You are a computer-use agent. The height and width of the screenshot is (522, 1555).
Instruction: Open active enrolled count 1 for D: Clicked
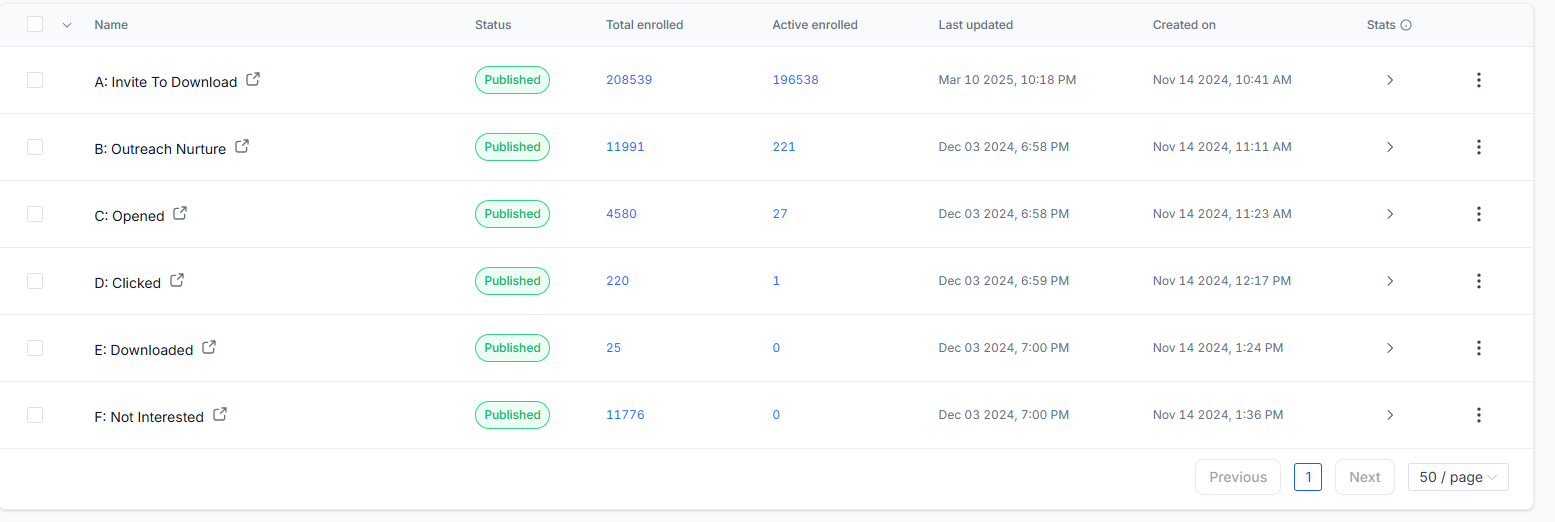click(x=776, y=281)
